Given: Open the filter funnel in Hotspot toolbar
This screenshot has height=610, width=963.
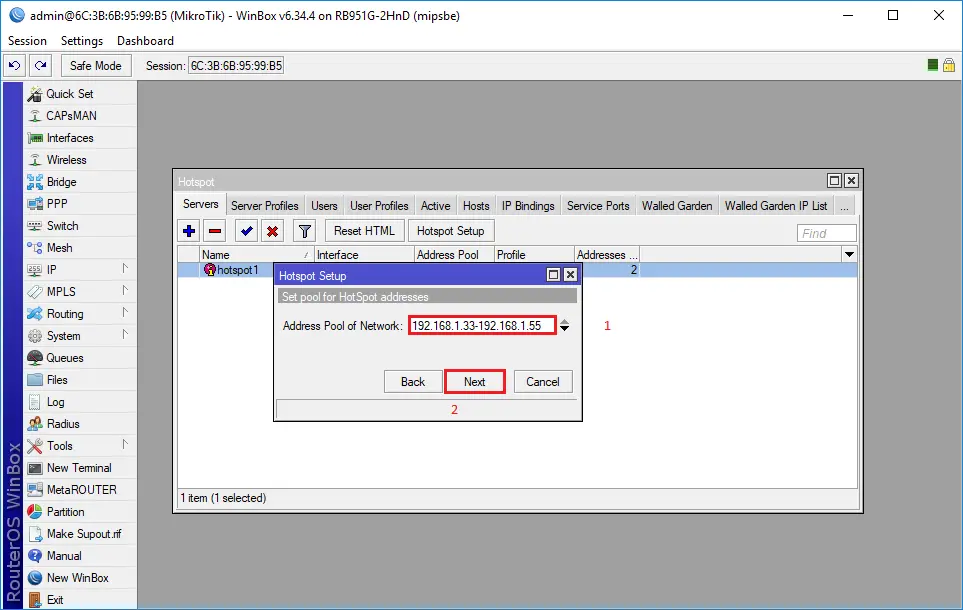Looking at the screenshot, I should 305,232.
